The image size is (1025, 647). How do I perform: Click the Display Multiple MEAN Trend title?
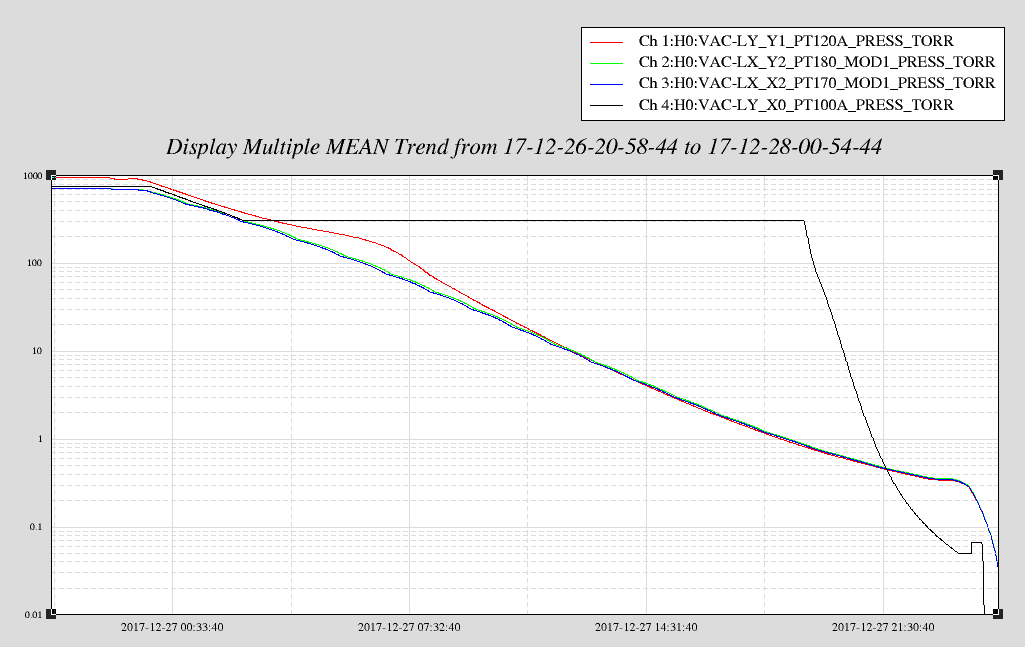(524, 146)
